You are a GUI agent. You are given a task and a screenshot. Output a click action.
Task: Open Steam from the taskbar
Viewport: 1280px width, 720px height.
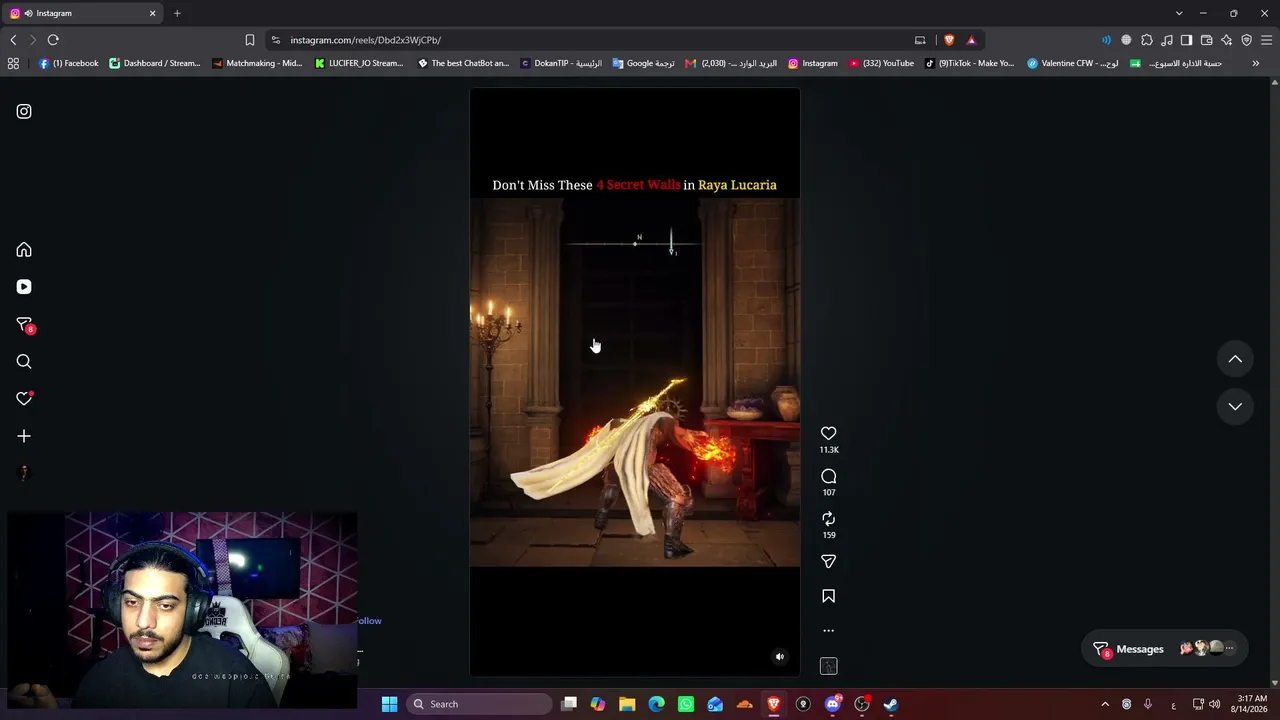[x=891, y=704]
